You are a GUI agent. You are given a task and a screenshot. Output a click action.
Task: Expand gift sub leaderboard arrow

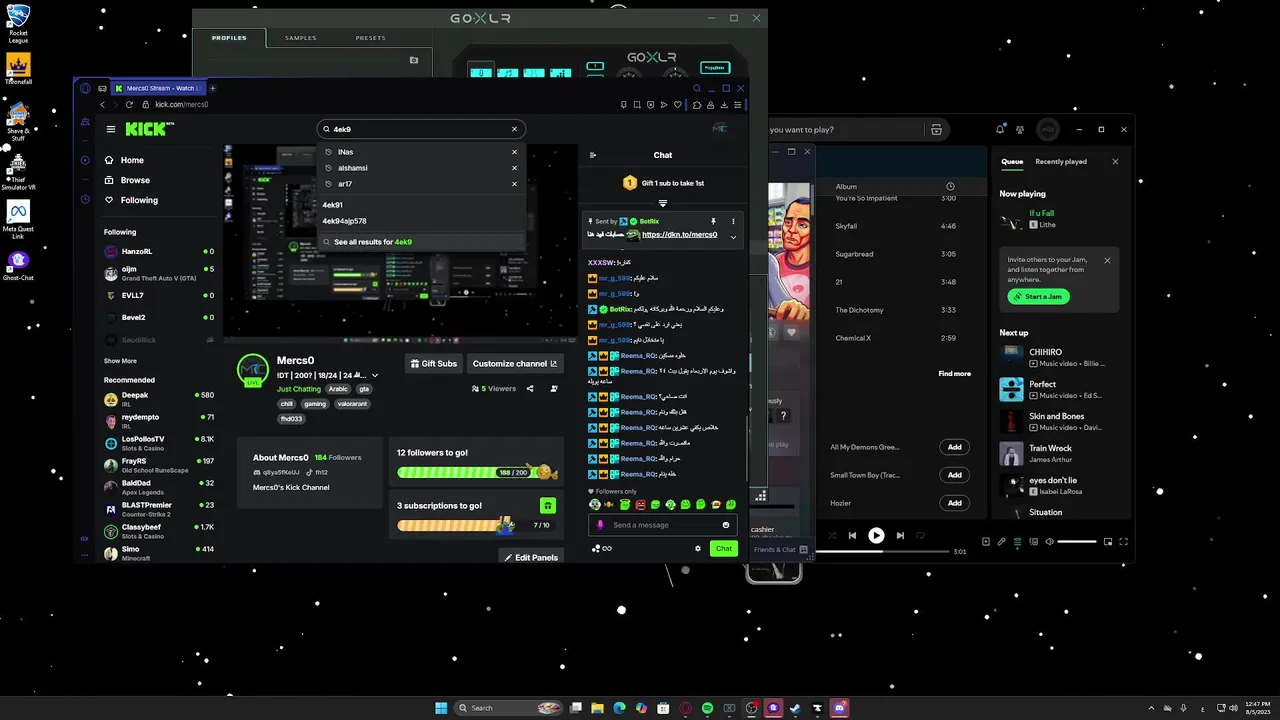click(662, 203)
